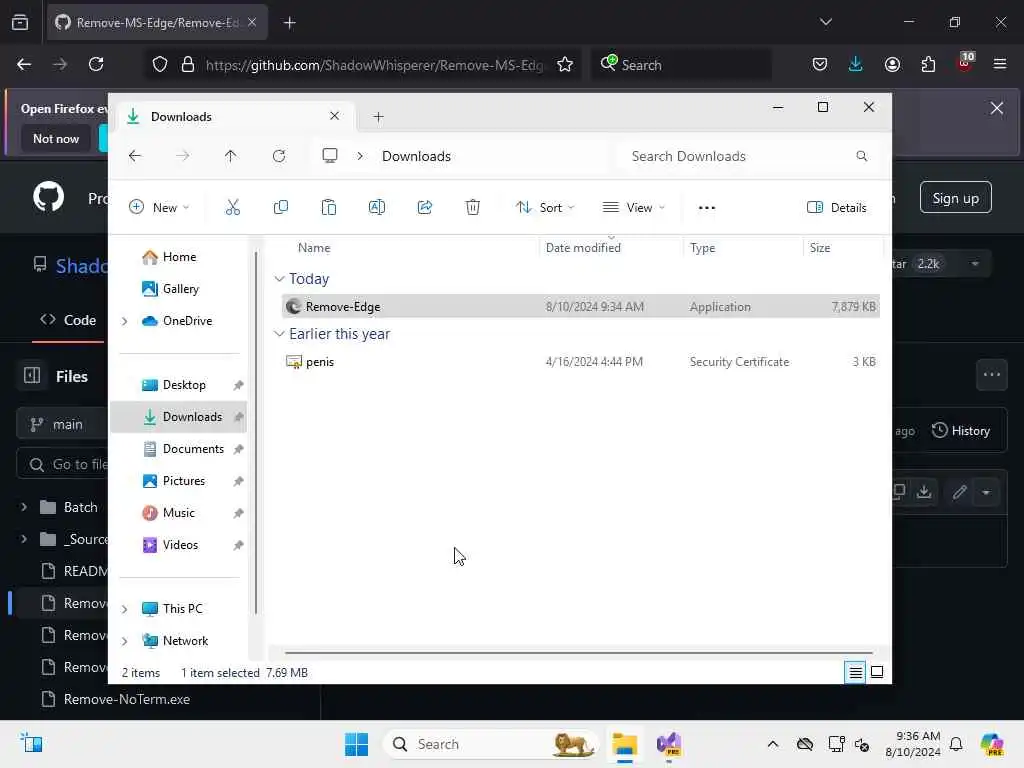
Task: Expand Network in navigation pane
Action: pyautogui.click(x=124, y=641)
